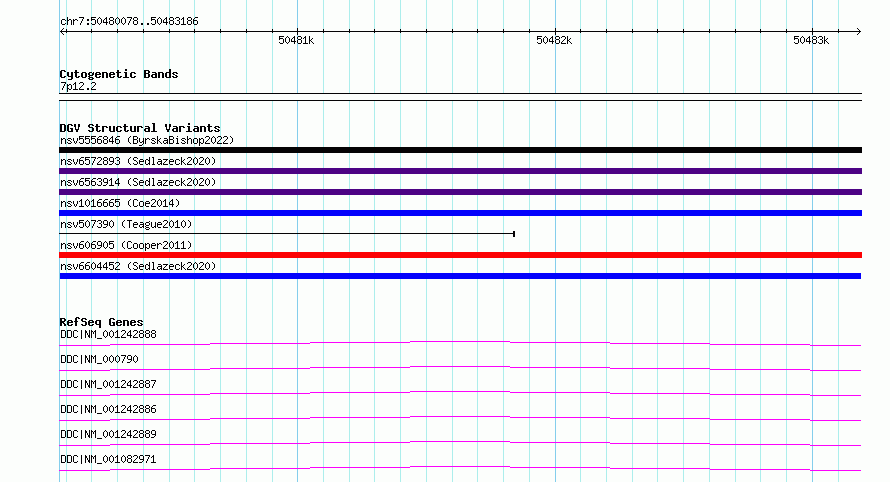Select transcript DDC|NM_001242888
890x482 pixels.
pos(108,334)
